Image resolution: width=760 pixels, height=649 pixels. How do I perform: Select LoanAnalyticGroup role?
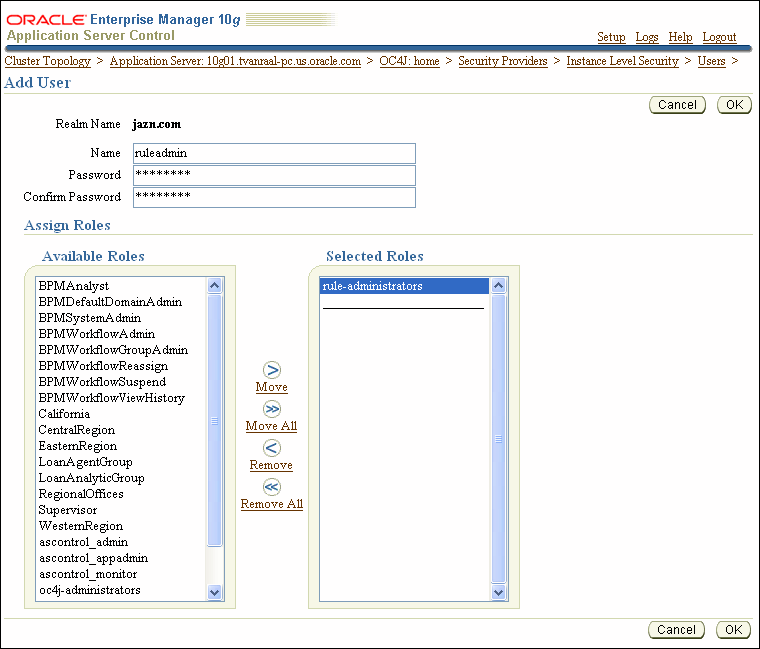pyautogui.click(x=121, y=478)
